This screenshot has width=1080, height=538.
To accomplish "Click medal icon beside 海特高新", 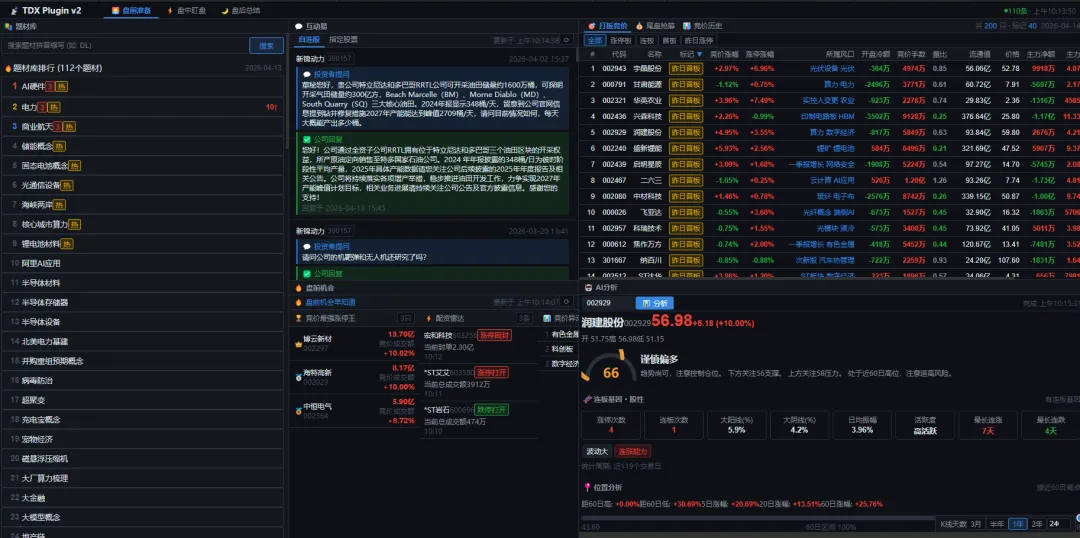I will 298,376.
